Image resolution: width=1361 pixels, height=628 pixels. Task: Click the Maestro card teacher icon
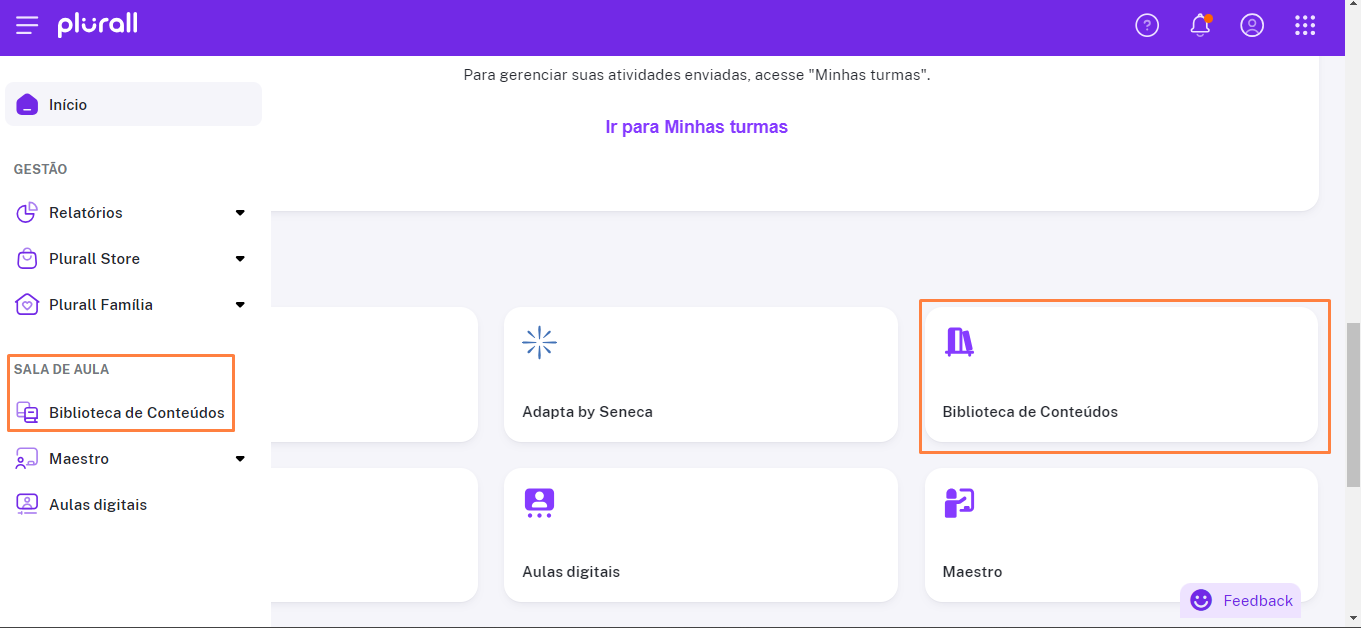pyautogui.click(x=959, y=503)
